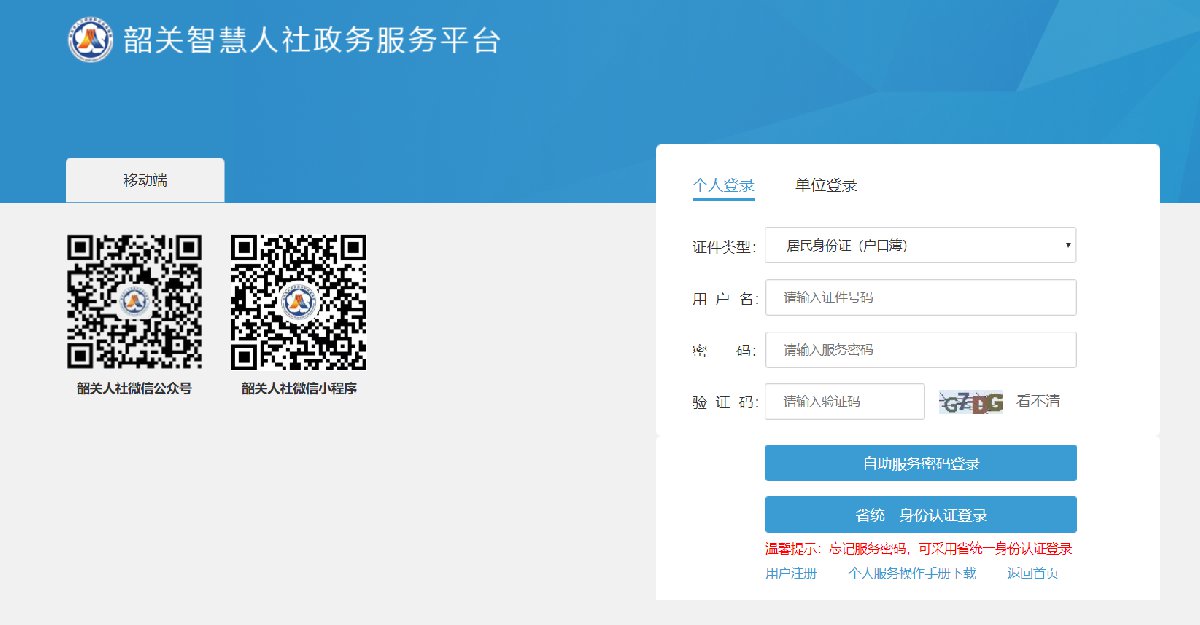1200x625 pixels.
Task: Click the 验证码 input box
Action: pos(844,402)
